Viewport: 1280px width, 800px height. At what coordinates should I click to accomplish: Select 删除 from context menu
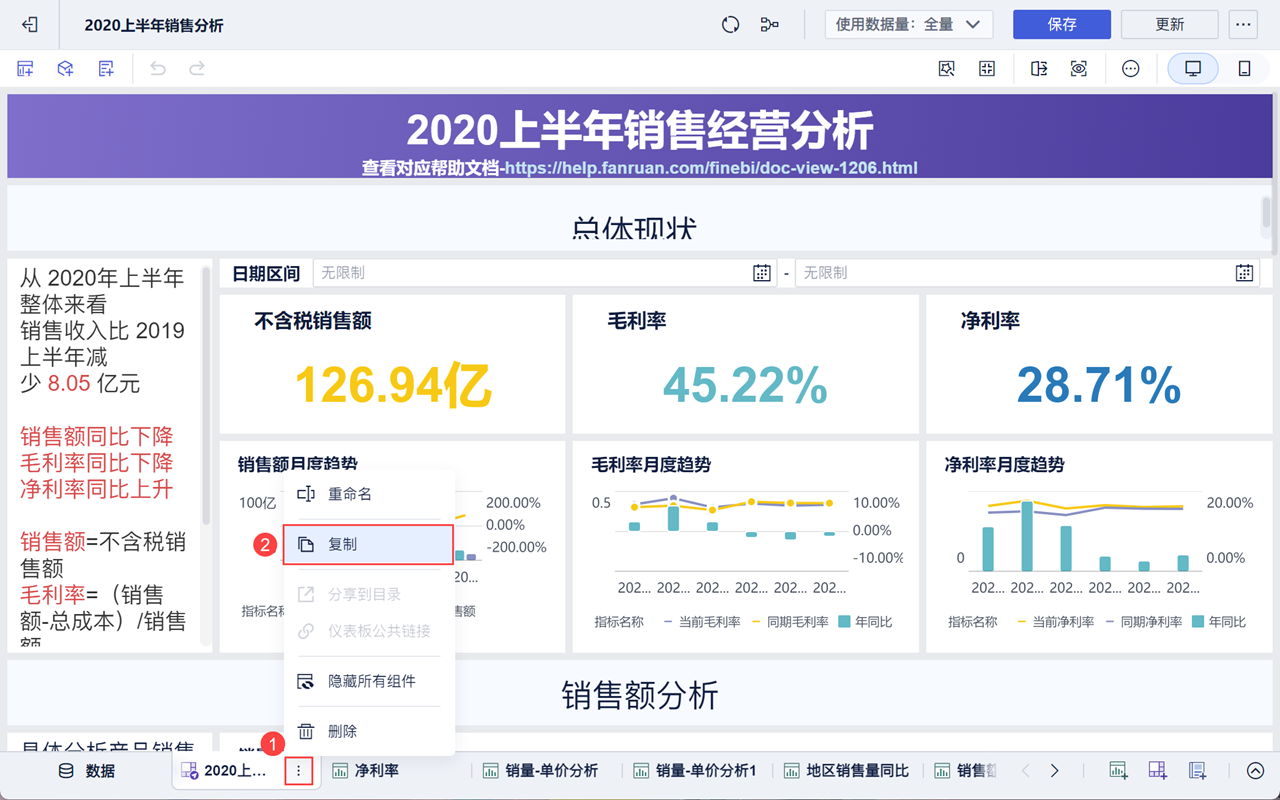pos(369,732)
